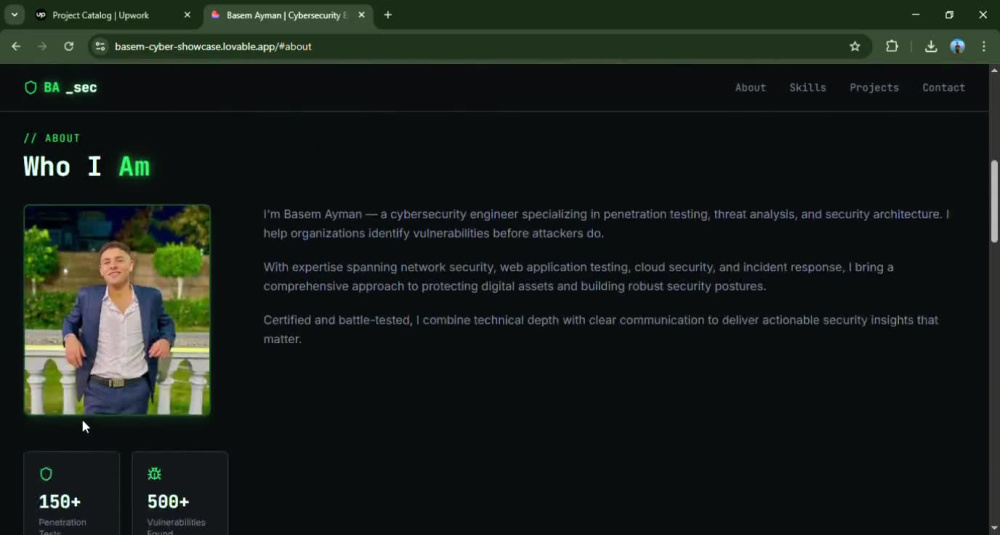Open the About navigation link
The image size is (1000, 535).
click(750, 88)
